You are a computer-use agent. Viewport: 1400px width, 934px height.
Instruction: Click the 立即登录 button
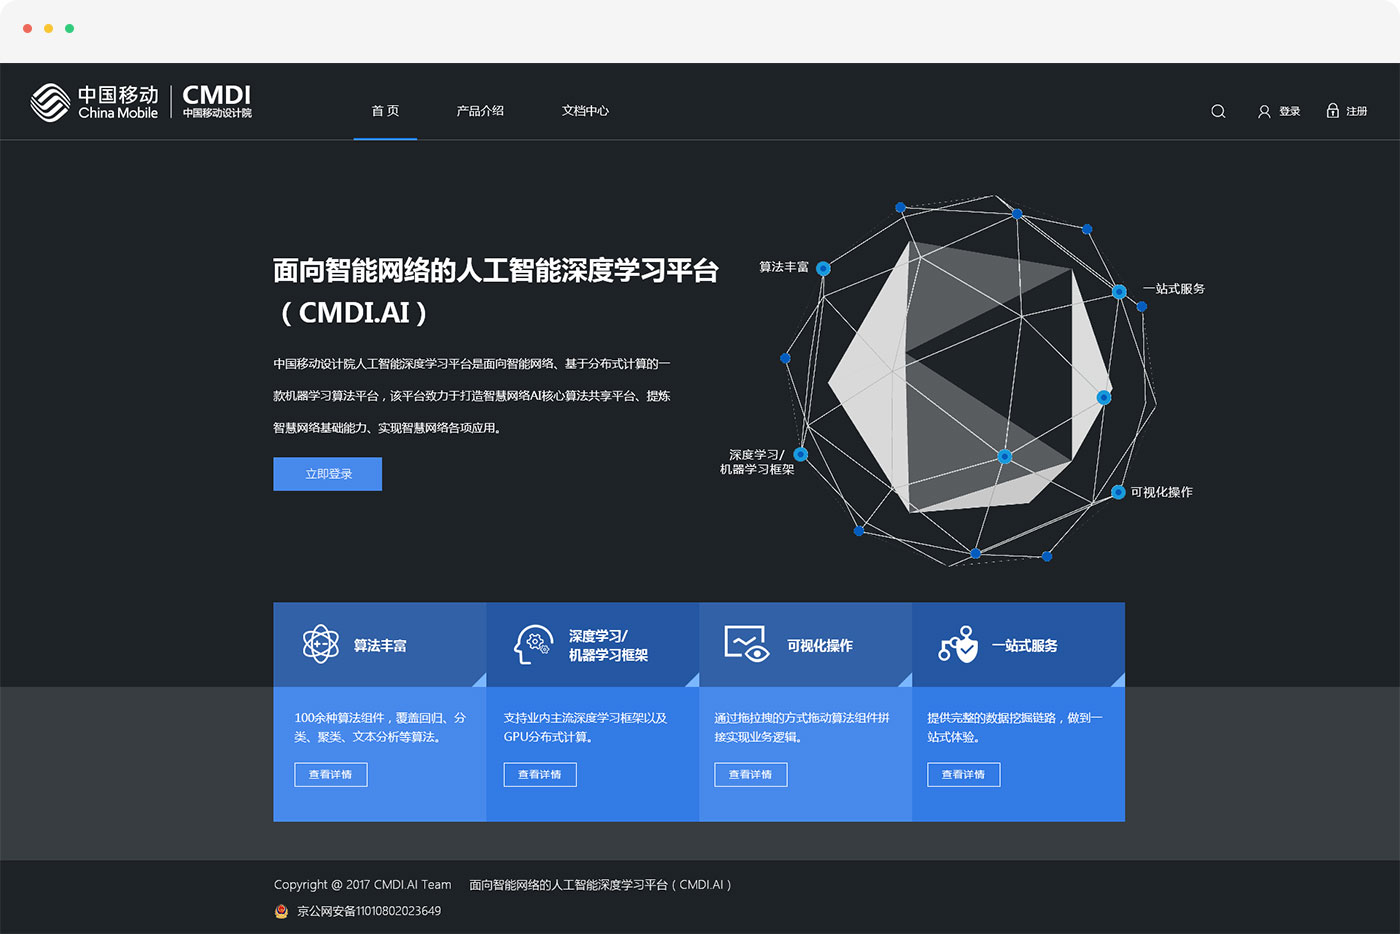click(327, 473)
